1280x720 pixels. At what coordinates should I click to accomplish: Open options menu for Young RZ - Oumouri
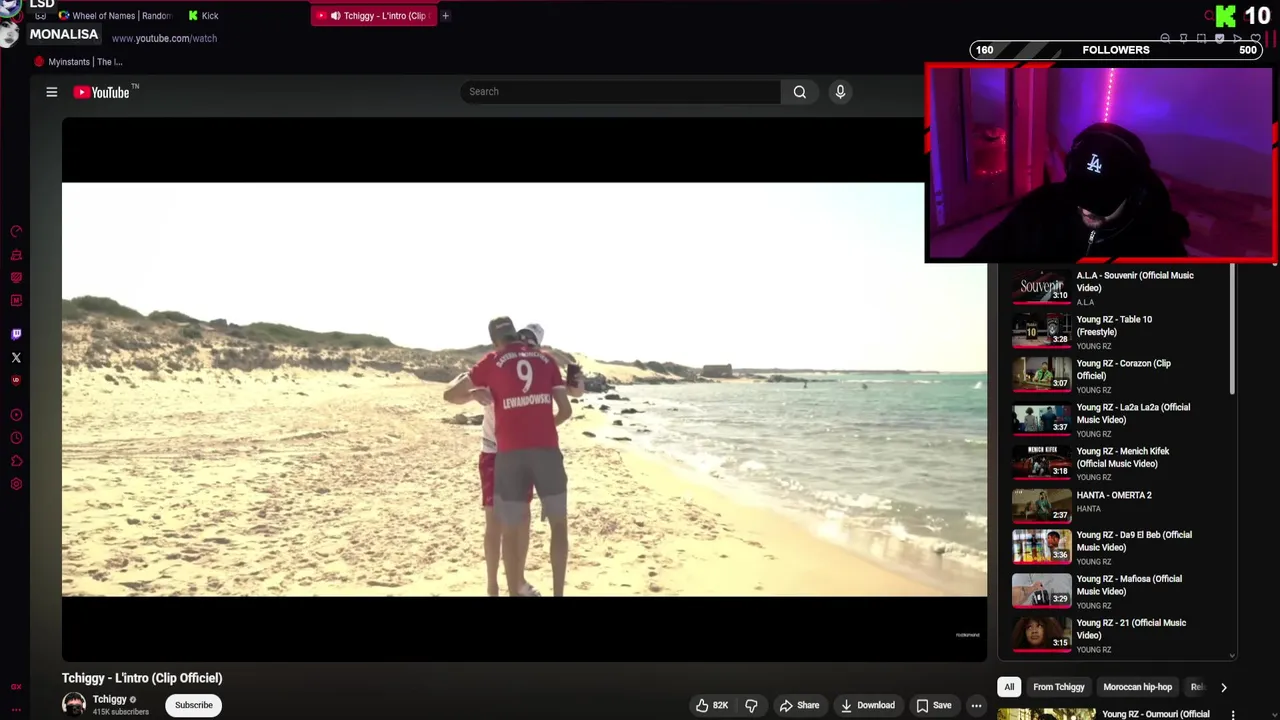click(1233, 714)
